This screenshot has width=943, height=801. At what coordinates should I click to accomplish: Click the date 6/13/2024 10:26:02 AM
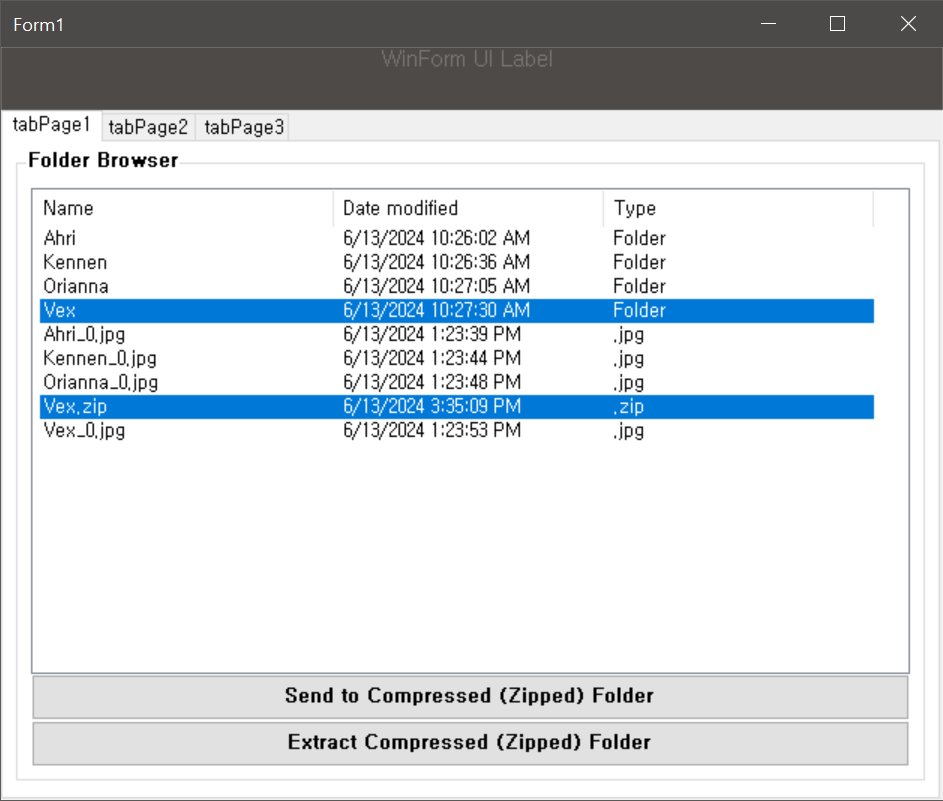437,238
